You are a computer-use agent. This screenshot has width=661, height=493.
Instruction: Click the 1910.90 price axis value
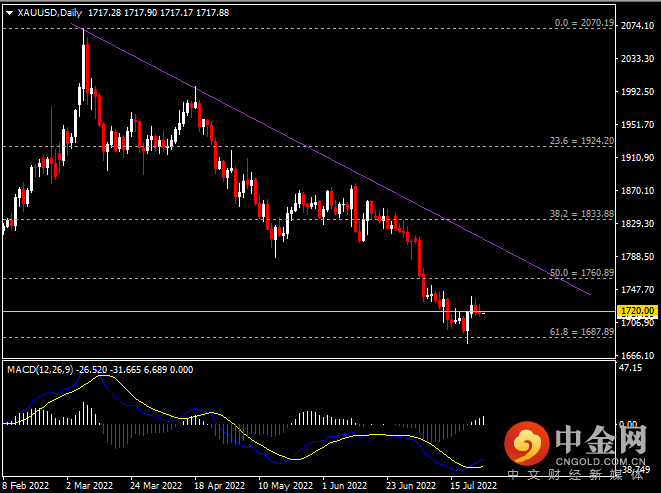637,158
